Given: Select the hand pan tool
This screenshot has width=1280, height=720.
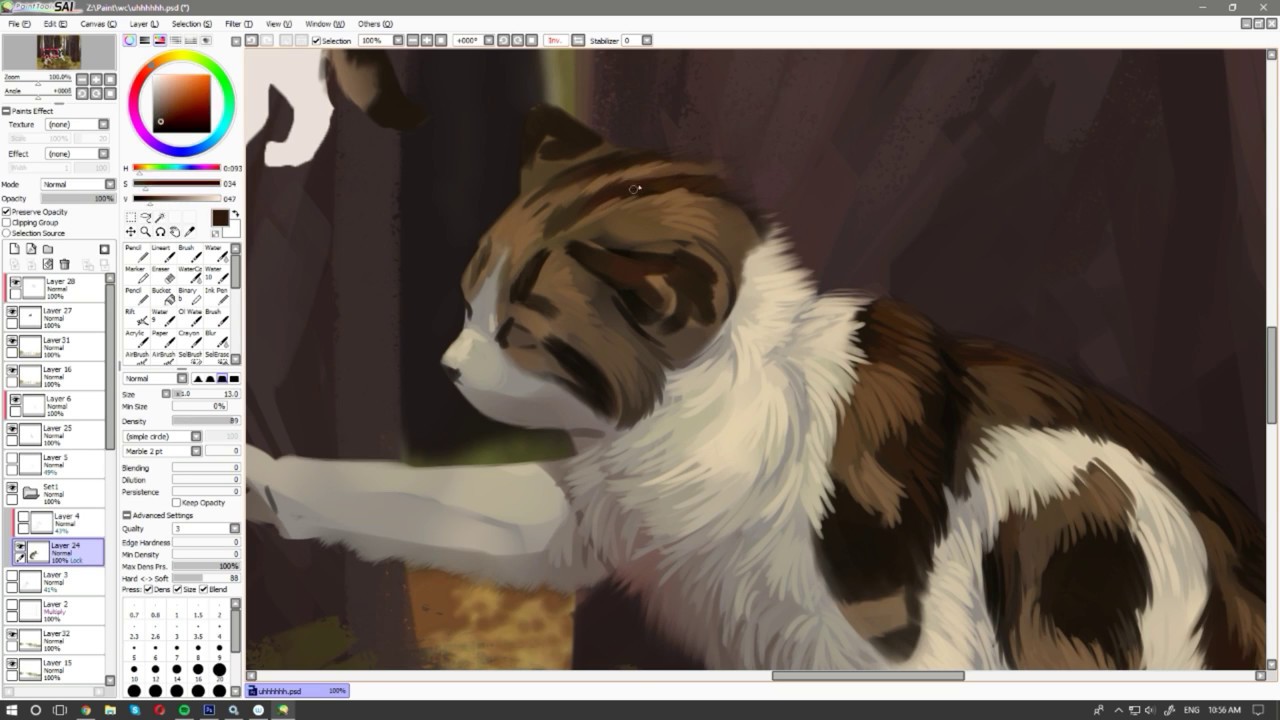Looking at the screenshot, I should click(175, 232).
